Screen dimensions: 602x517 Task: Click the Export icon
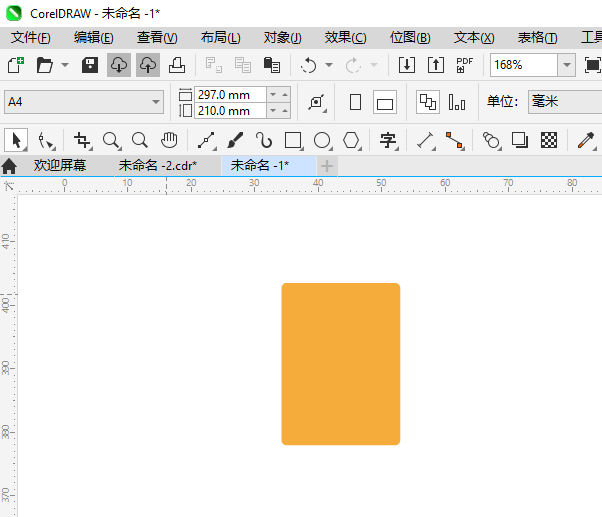click(x=436, y=65)
